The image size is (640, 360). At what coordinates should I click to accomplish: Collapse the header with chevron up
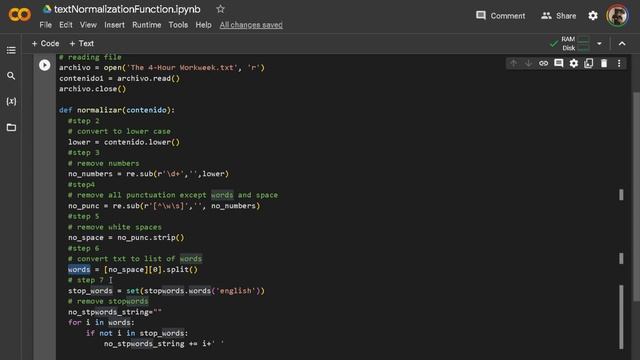[x=622, y=44]
